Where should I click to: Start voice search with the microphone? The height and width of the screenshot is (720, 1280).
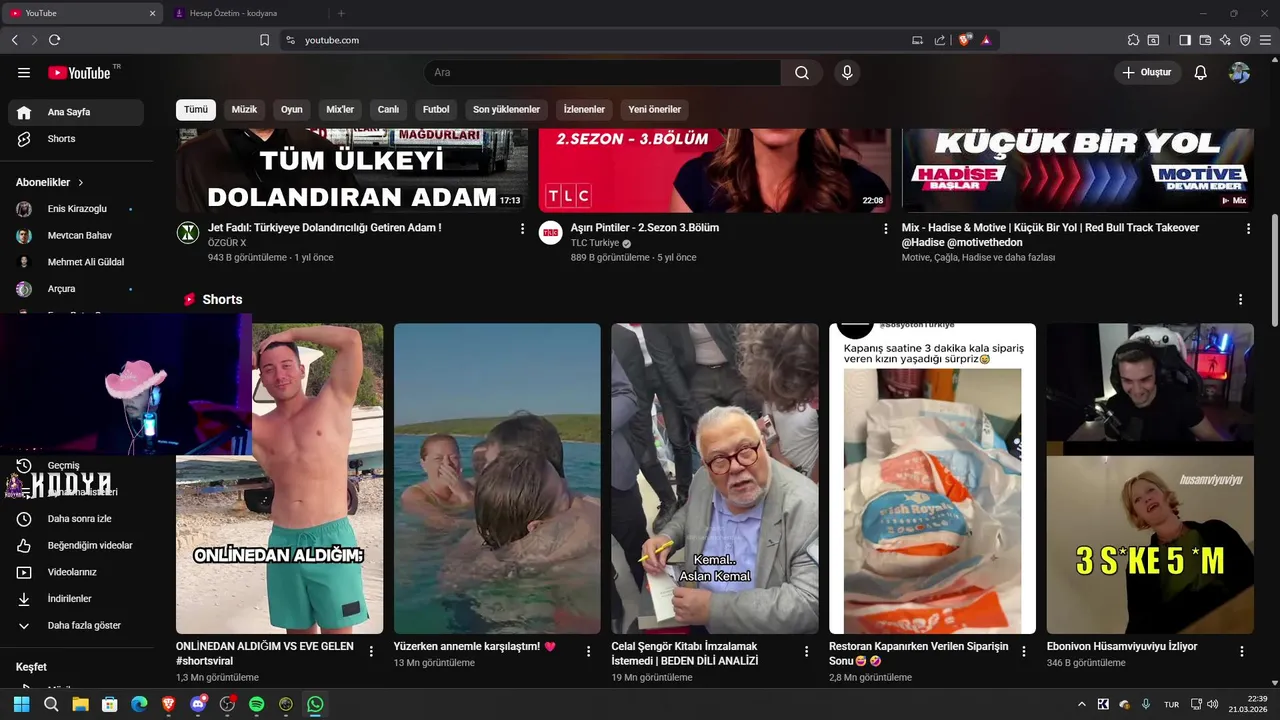[x=847, y=73]
